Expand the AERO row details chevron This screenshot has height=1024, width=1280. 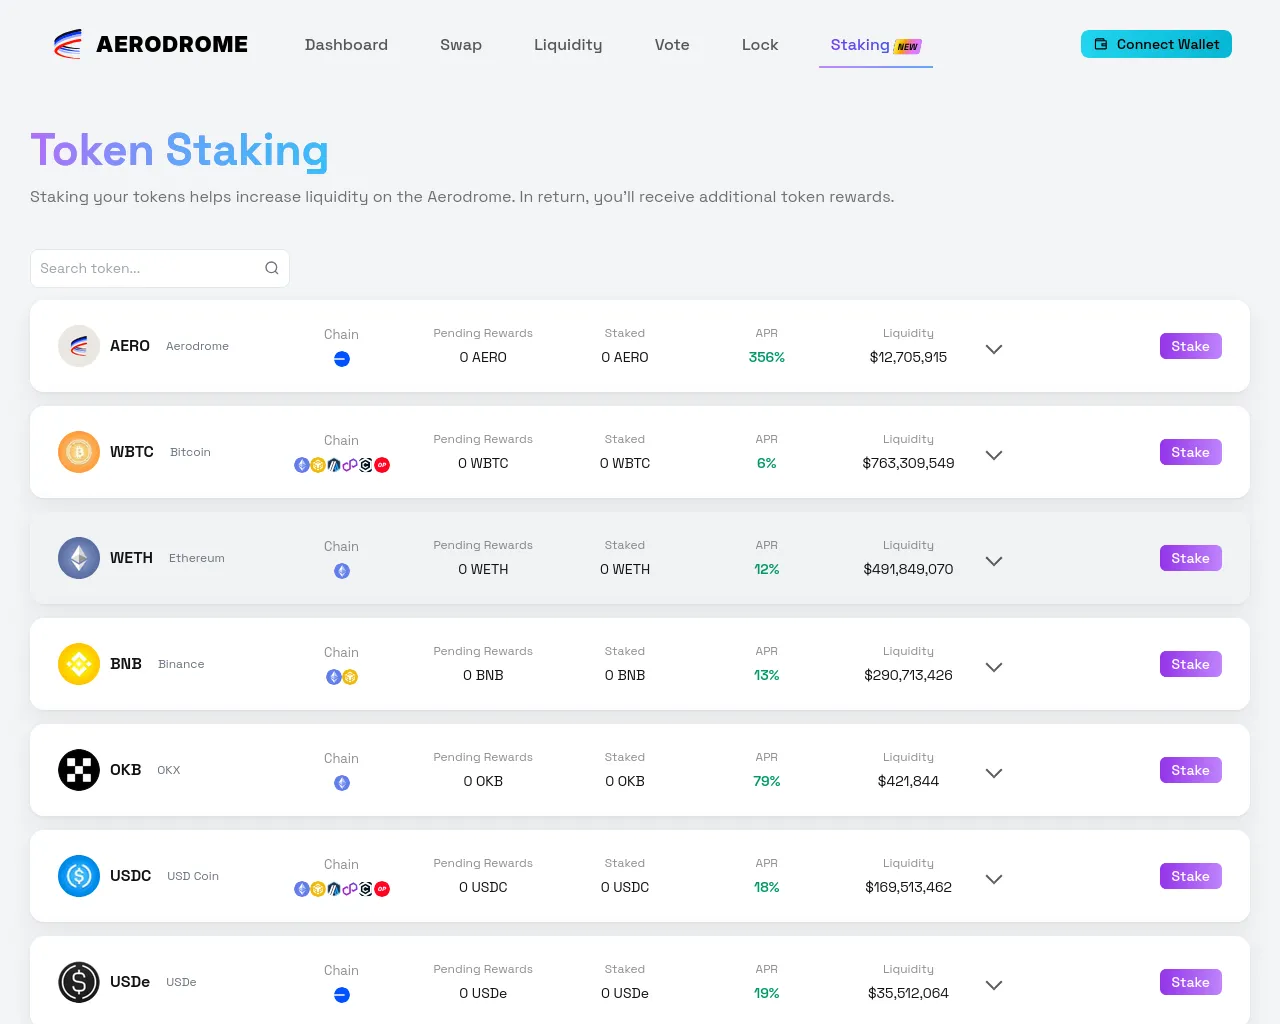[x=994, y=349]
